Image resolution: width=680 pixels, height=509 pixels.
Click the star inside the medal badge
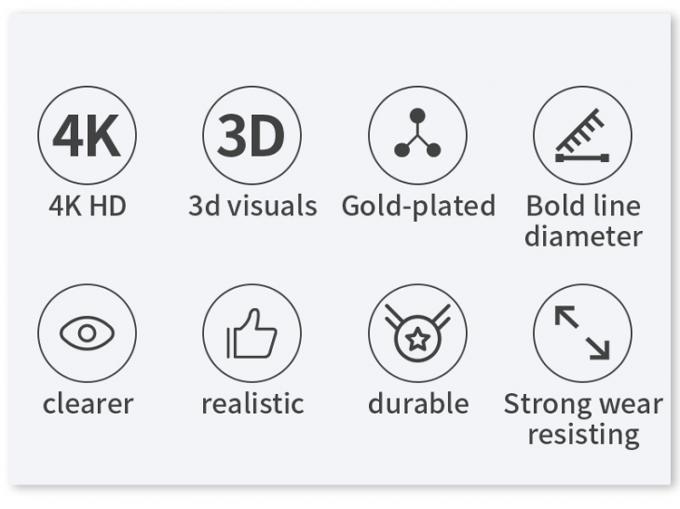click(x=417, y=341)
